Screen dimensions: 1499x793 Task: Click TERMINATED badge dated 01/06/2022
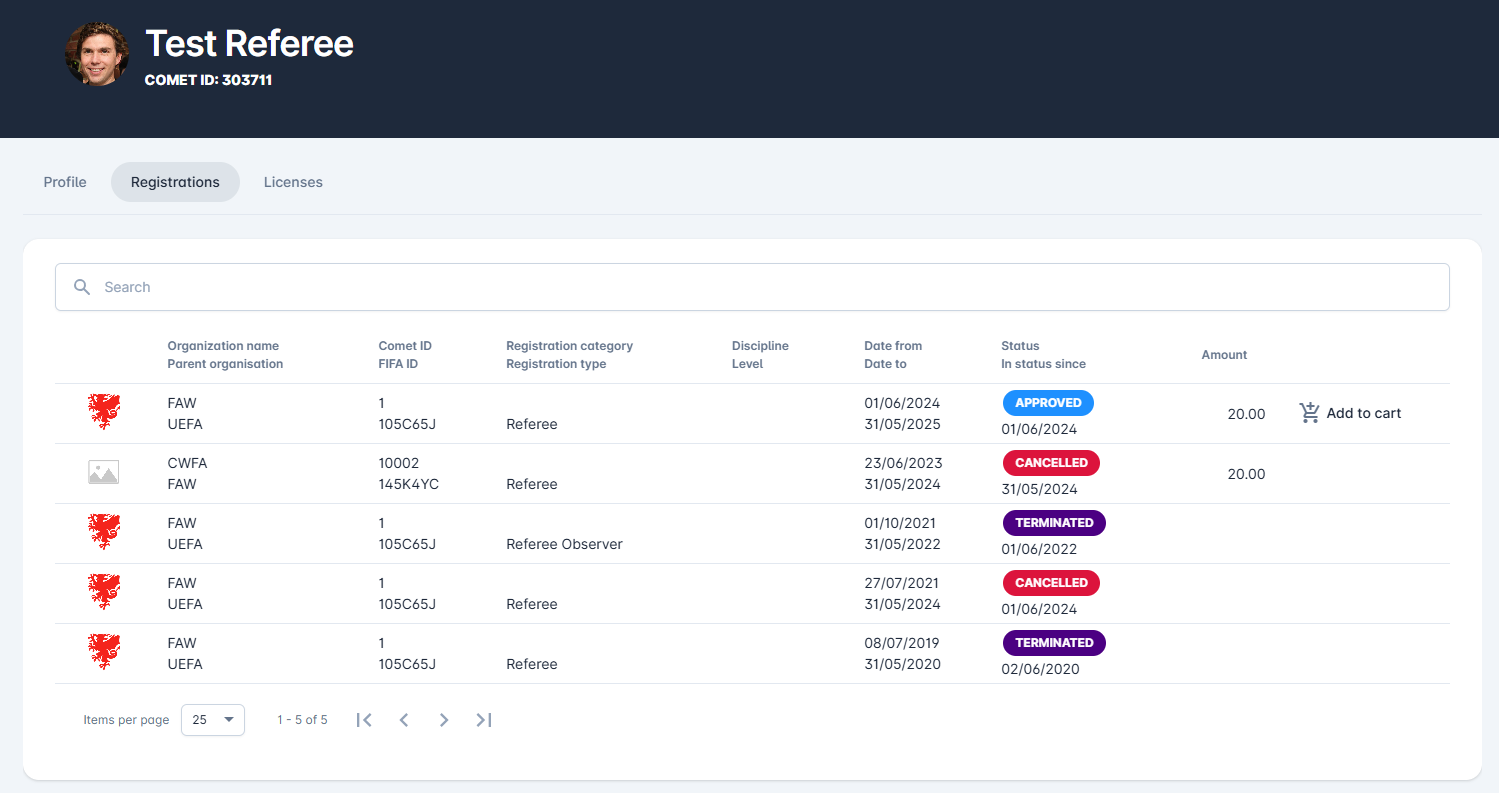pos(1054,523)
